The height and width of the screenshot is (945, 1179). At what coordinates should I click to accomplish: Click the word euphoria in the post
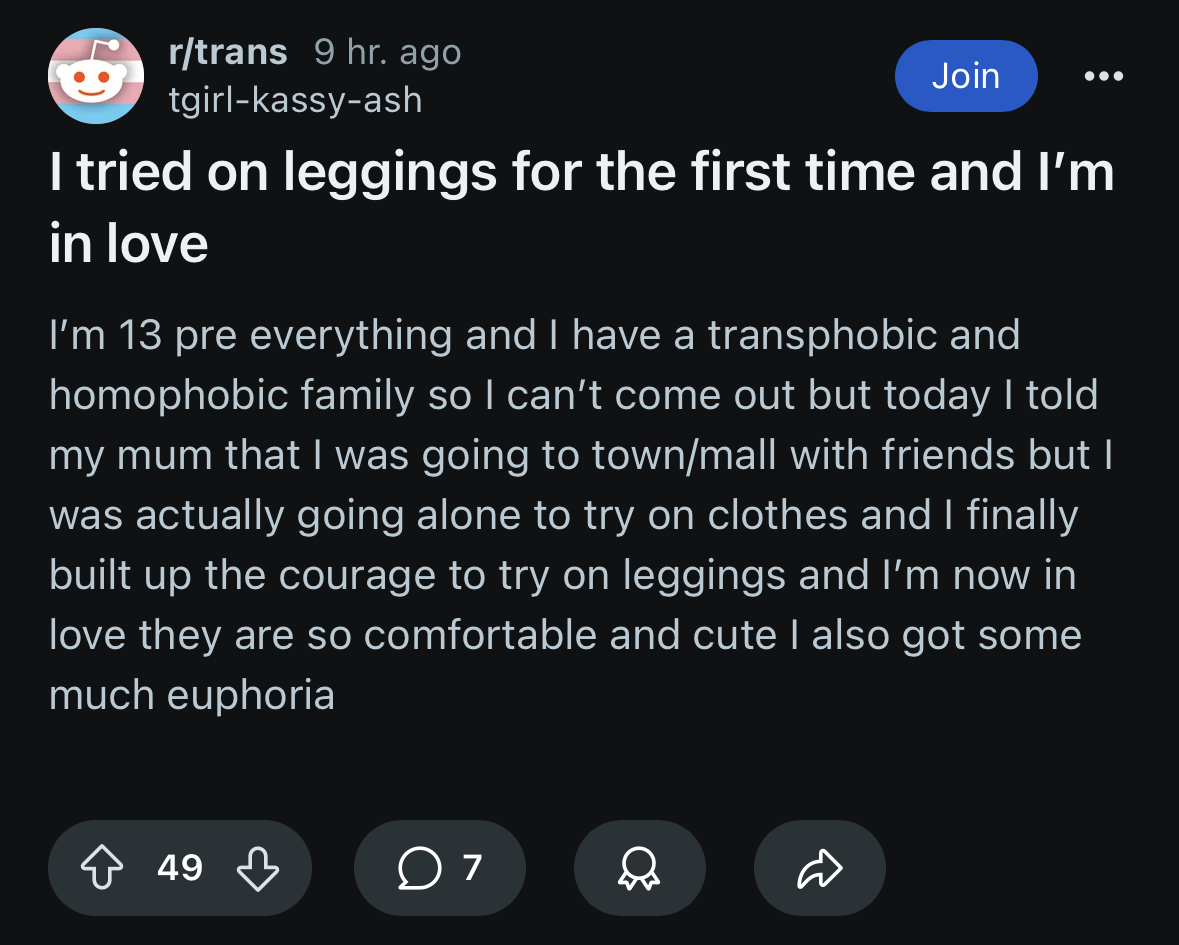tap(250, 695)
